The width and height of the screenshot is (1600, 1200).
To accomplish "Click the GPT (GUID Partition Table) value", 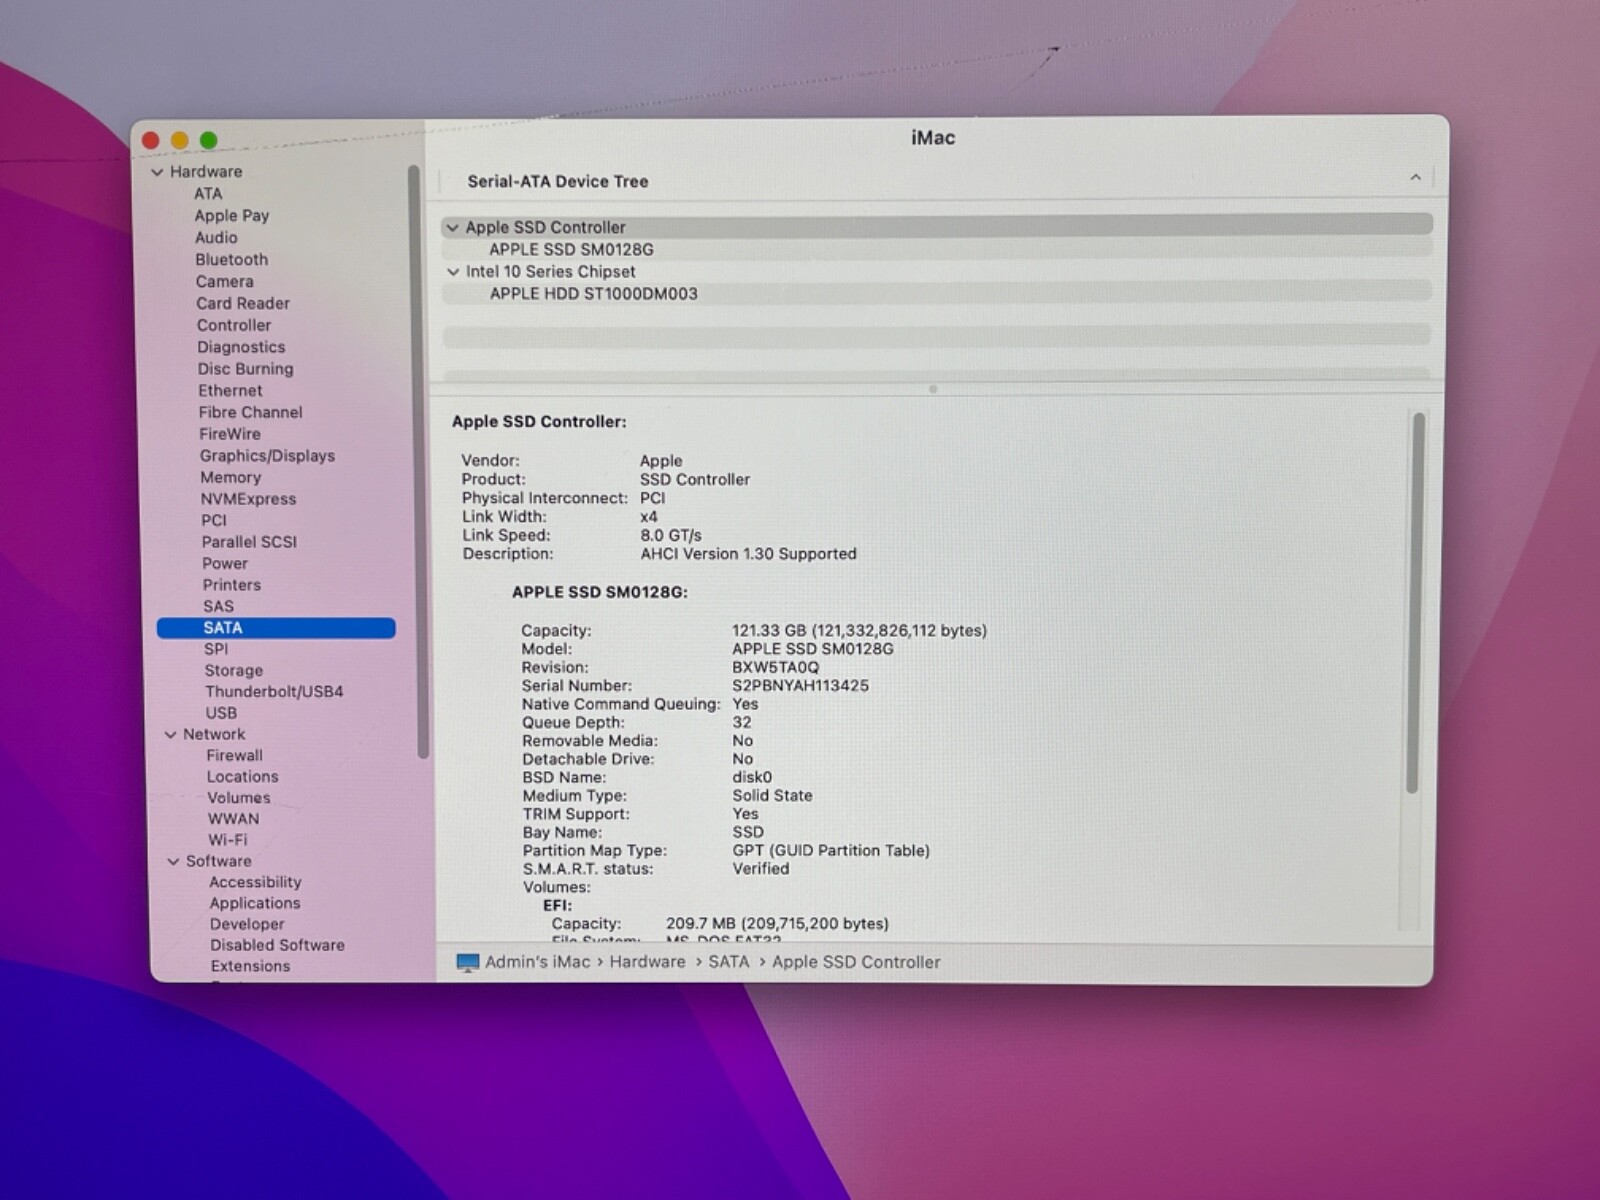I will 830,851.
